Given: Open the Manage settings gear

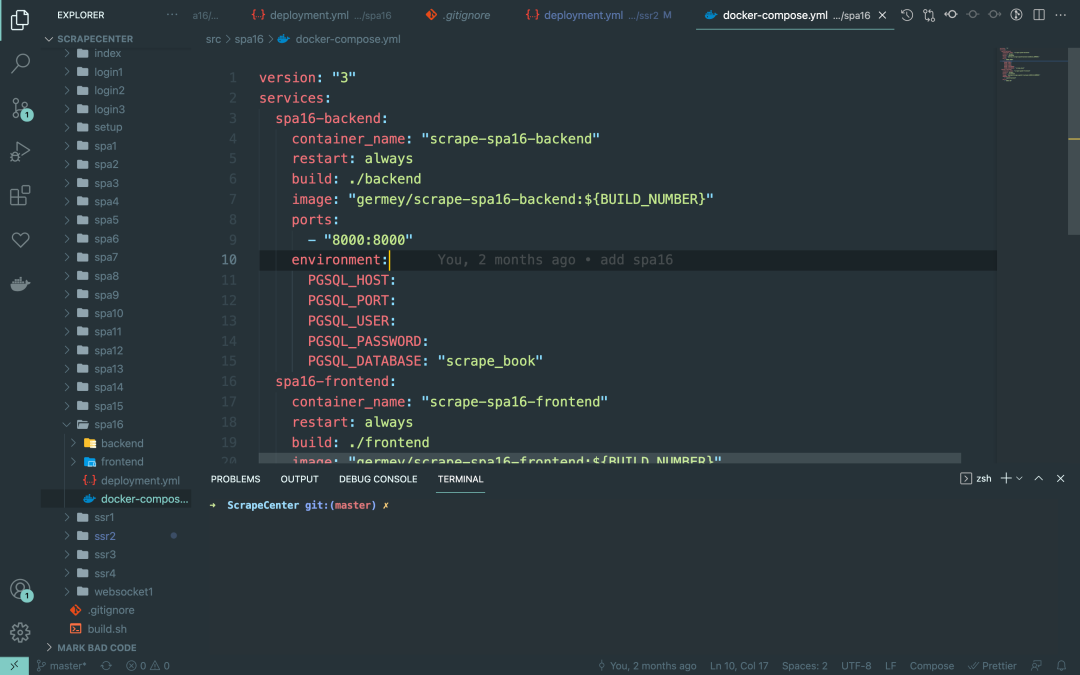Looking at the screenshot, I should click(x=21, y=632).
